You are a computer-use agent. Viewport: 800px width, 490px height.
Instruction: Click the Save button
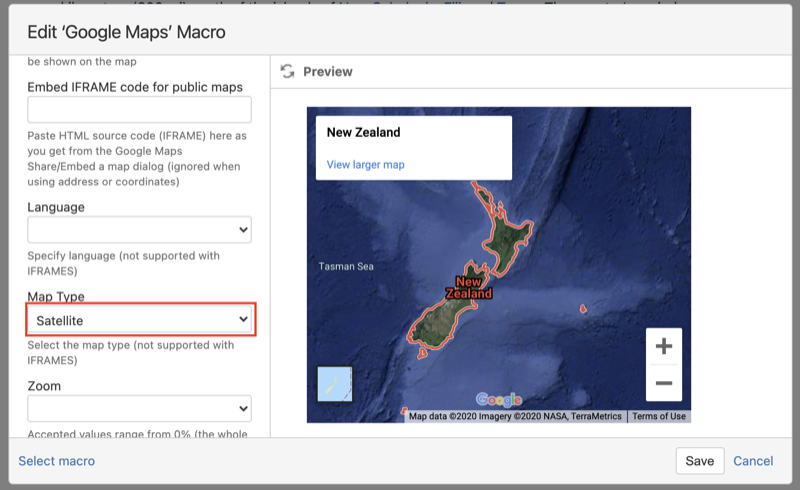coord(700,461)
